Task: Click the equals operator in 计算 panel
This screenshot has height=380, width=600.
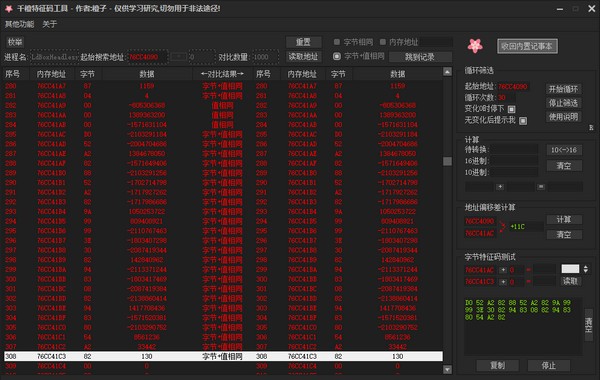Action: point(541,187)
